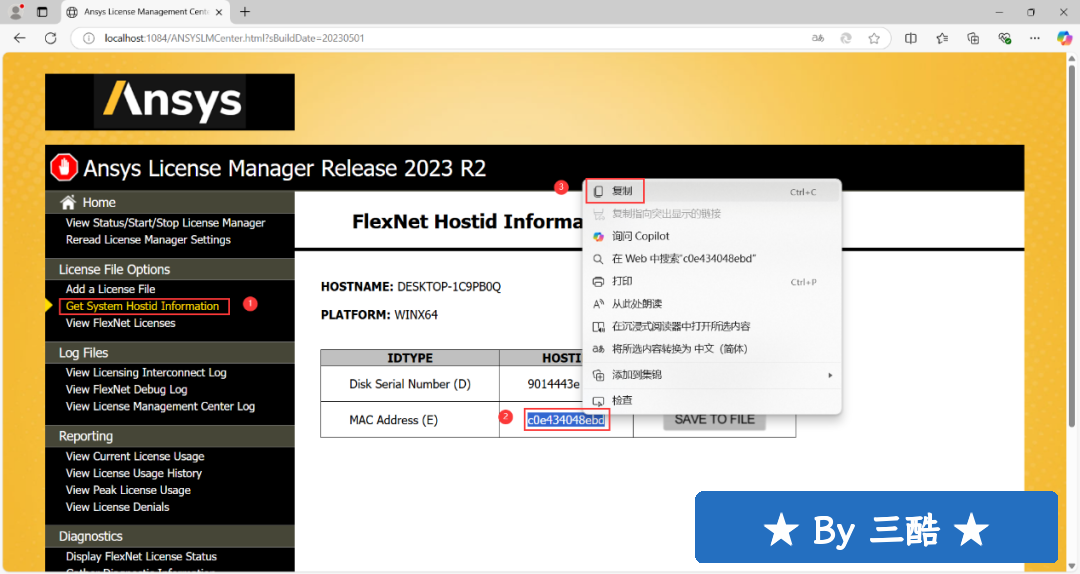Select Get System Hostid Information

[143, 306]
